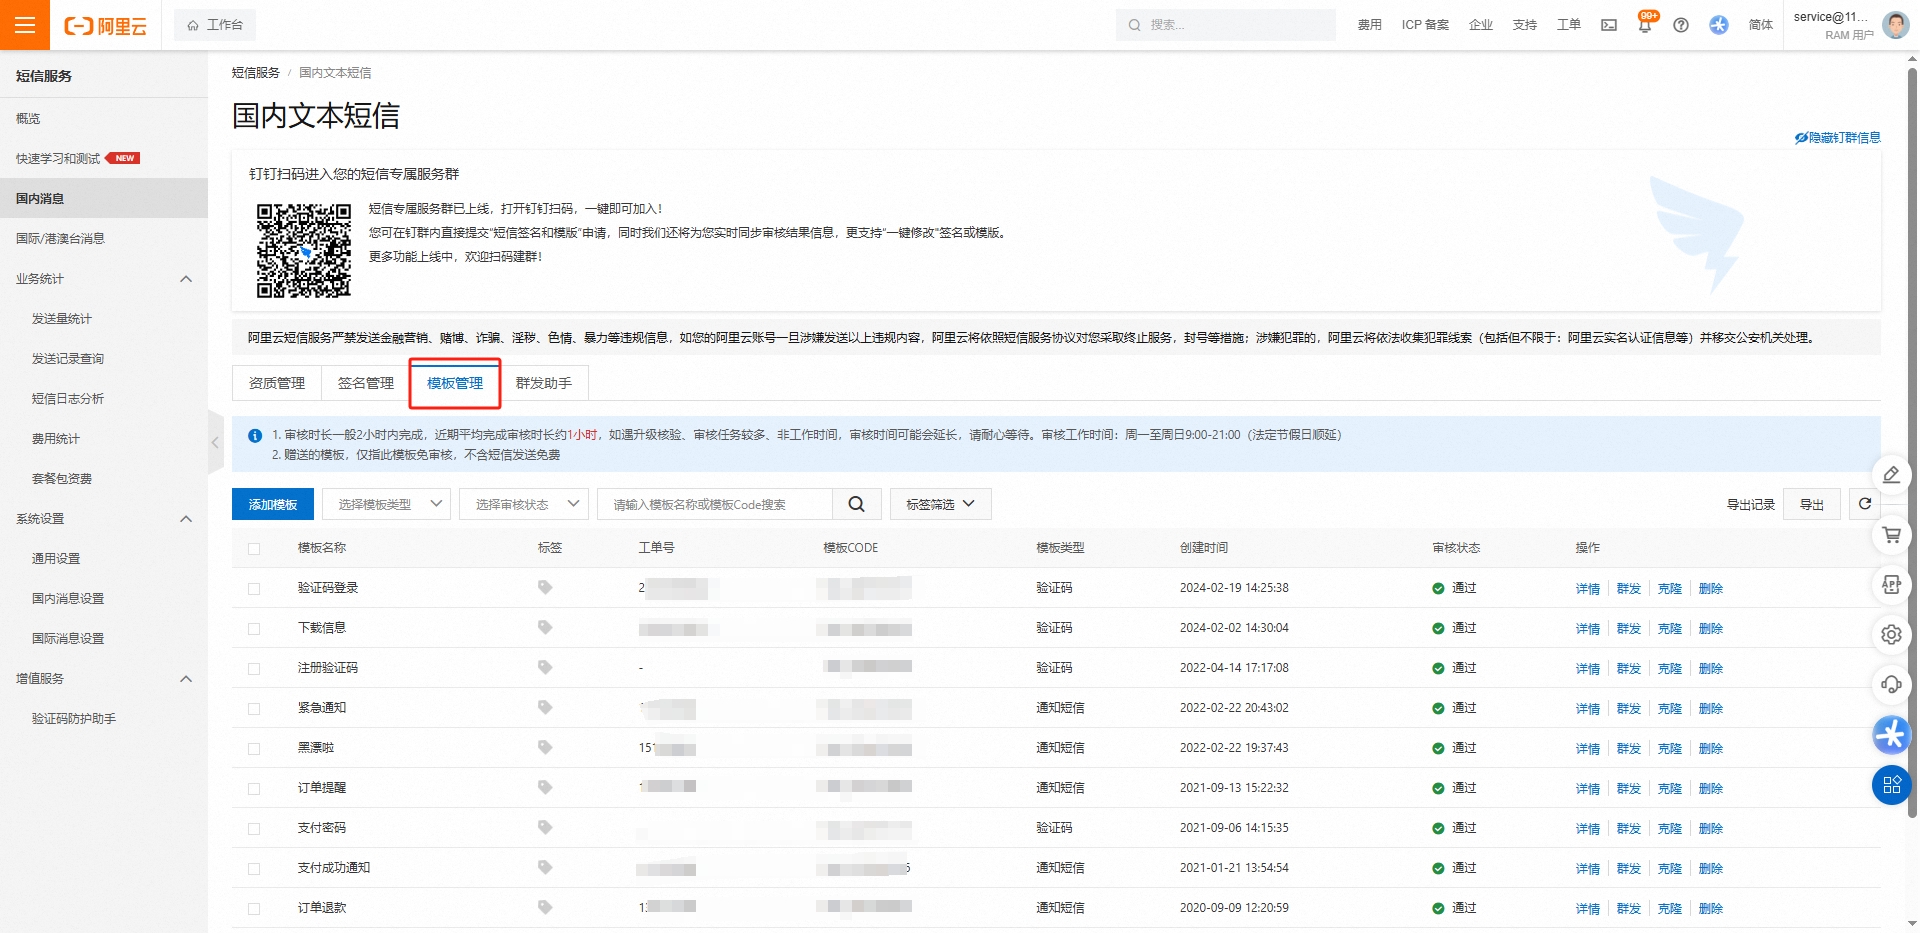The height and width of the screenshot is (933, 1920).
Task: Open the hamburger menu in the top-left
Action: [x=25, y=25]
